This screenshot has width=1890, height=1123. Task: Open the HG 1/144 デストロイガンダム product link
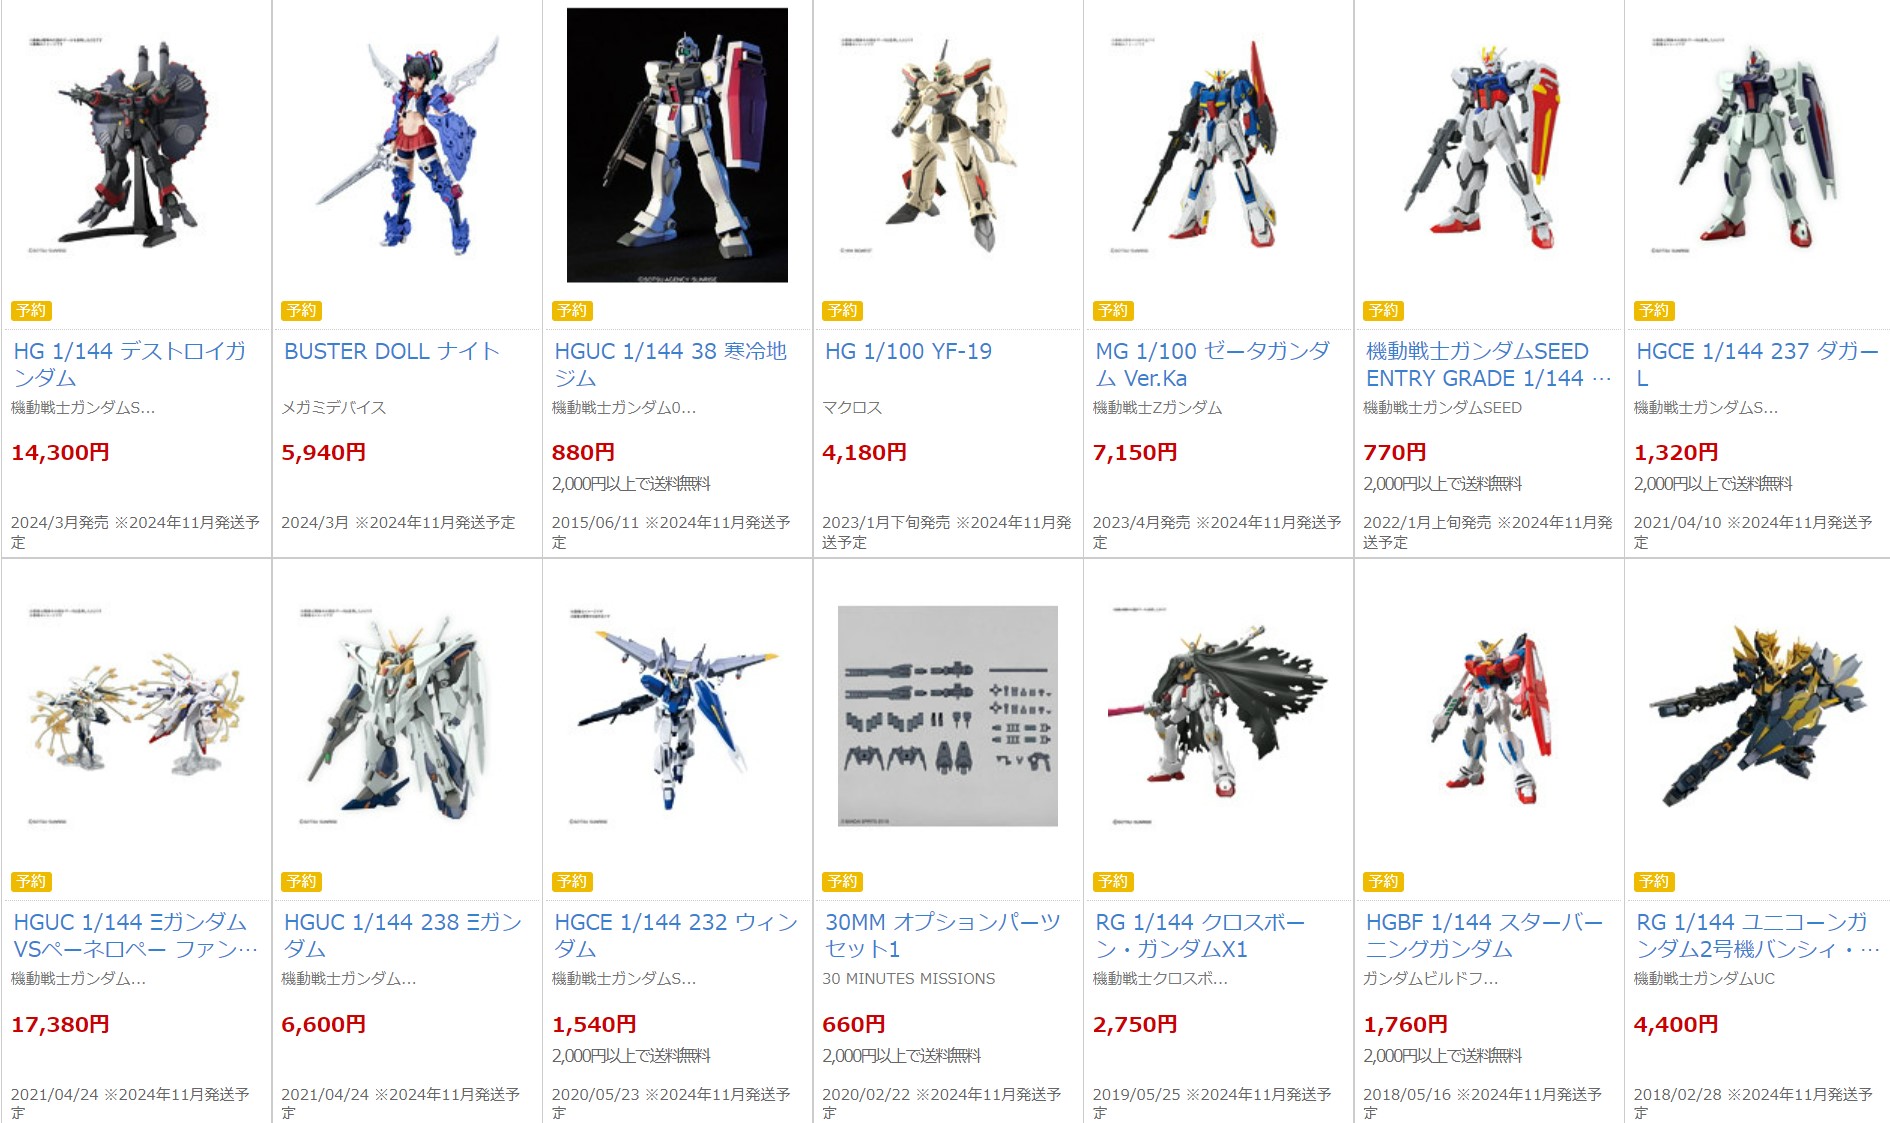[130, 364]
